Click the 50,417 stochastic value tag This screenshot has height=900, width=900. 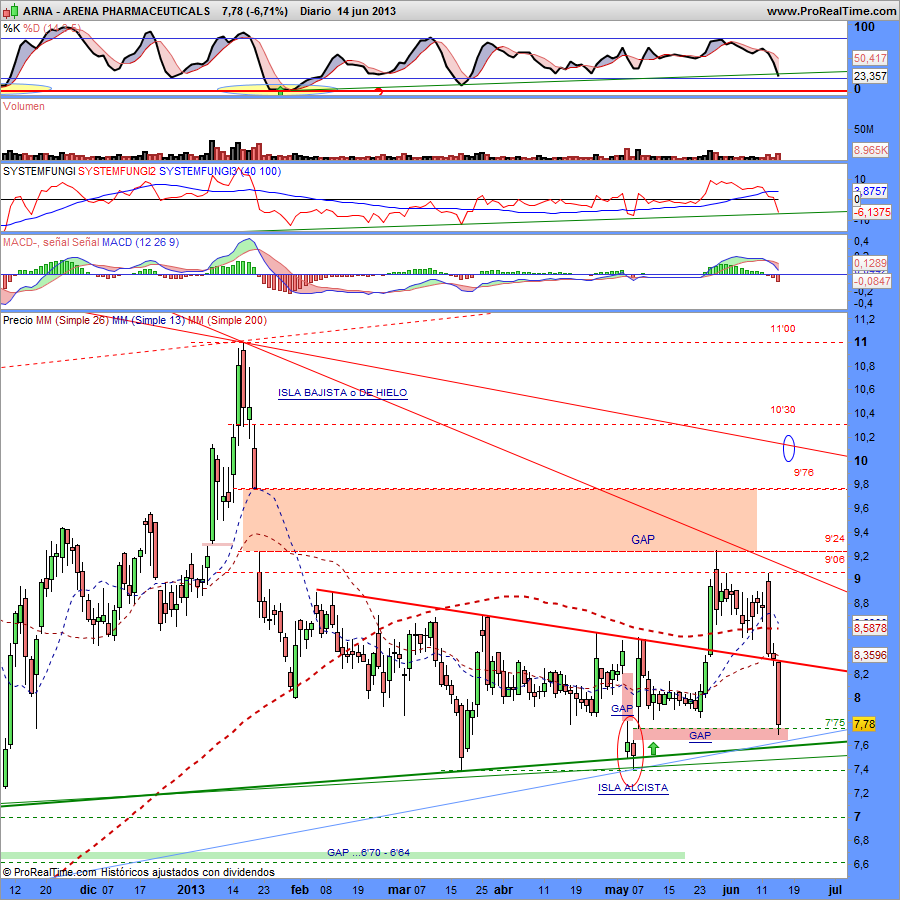pos(870,58)
